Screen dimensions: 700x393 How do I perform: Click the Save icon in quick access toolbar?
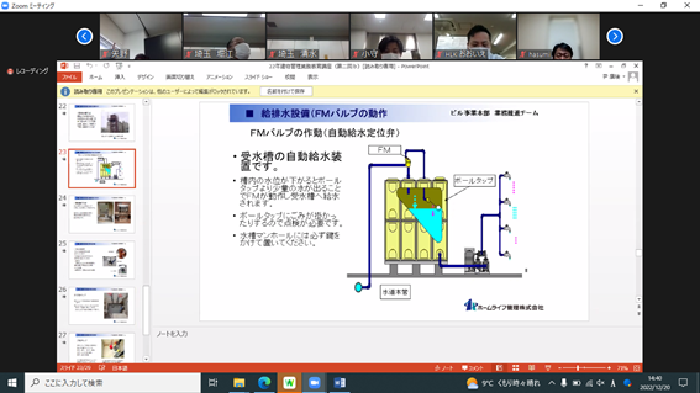pos(77,66)
